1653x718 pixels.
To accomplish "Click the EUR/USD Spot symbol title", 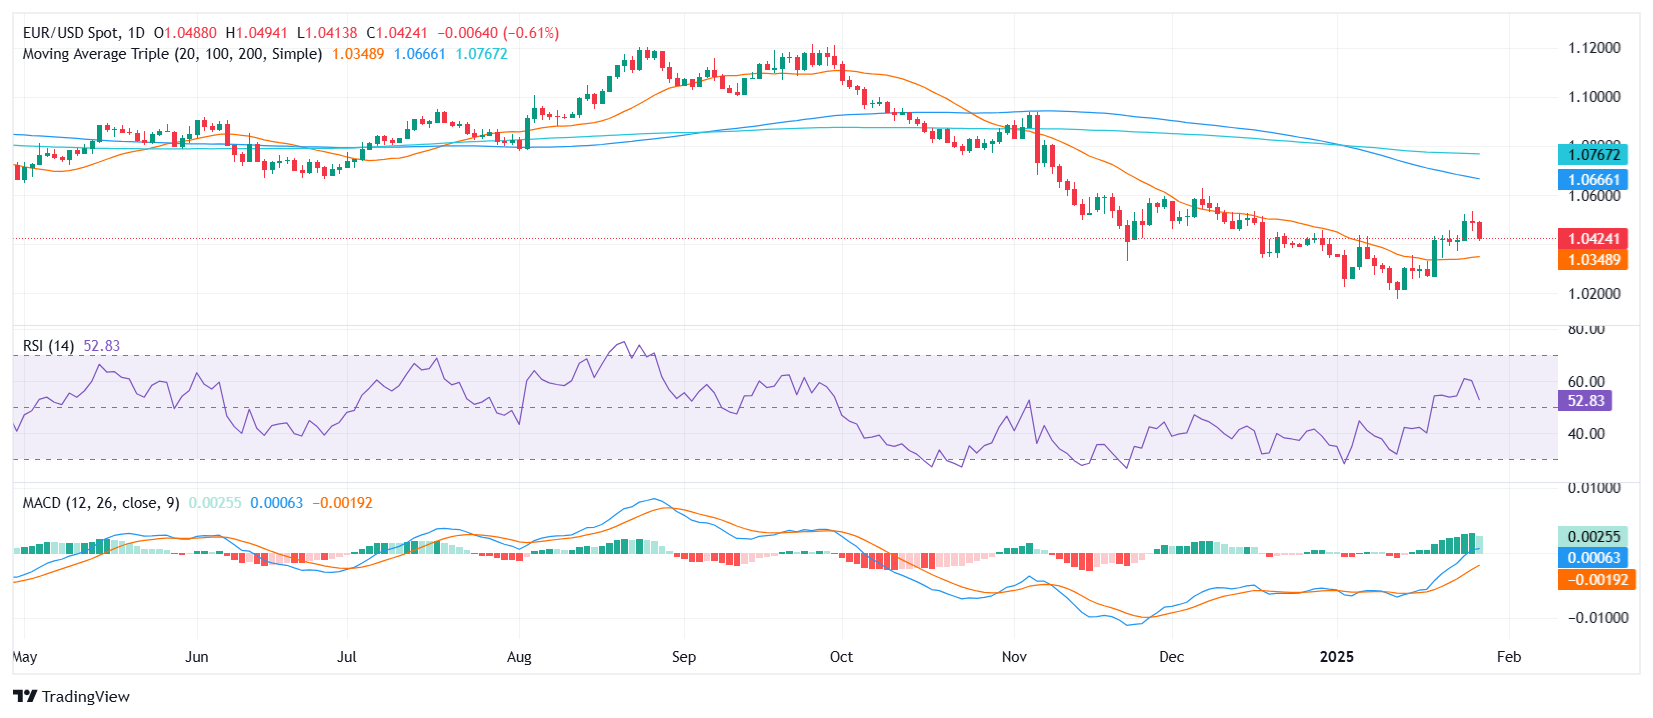I will [70, 33].
